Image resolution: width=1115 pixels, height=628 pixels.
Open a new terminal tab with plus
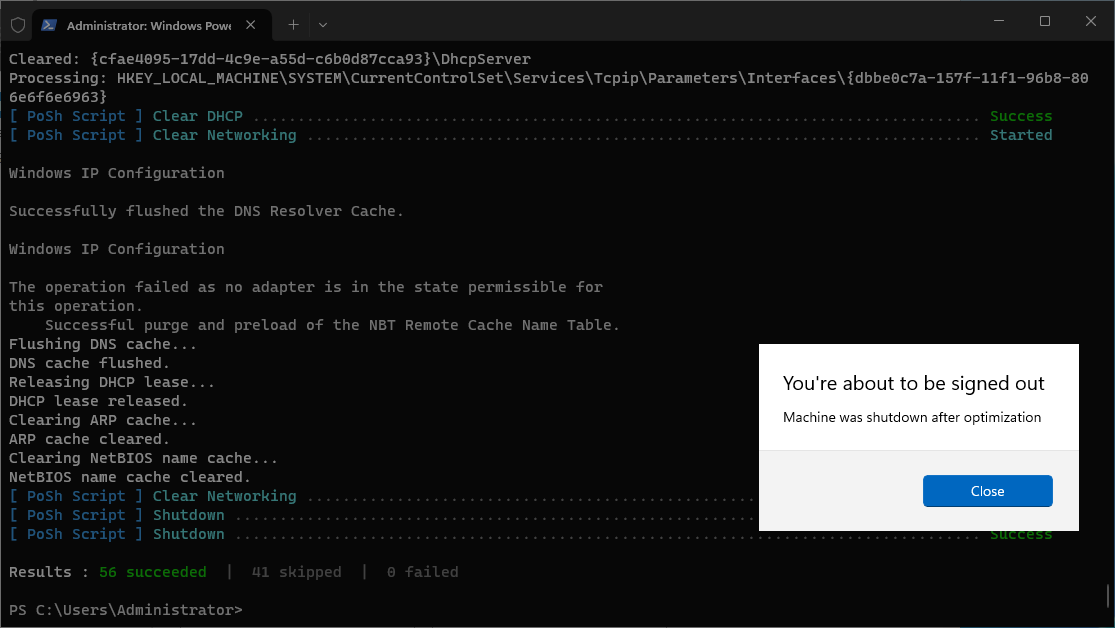293,25
